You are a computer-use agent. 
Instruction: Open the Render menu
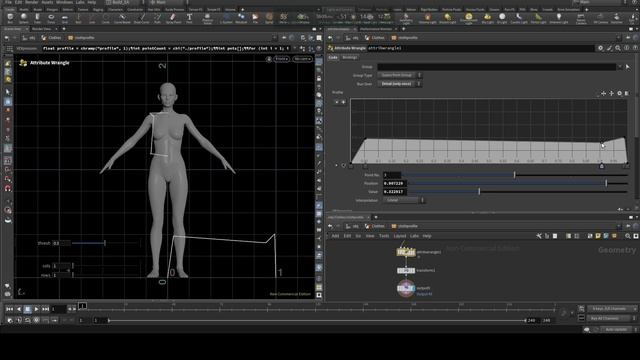(x=31, y=2)
